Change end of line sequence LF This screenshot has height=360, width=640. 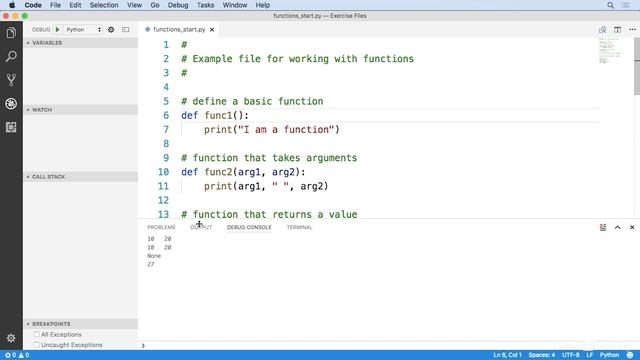point(590,355)
